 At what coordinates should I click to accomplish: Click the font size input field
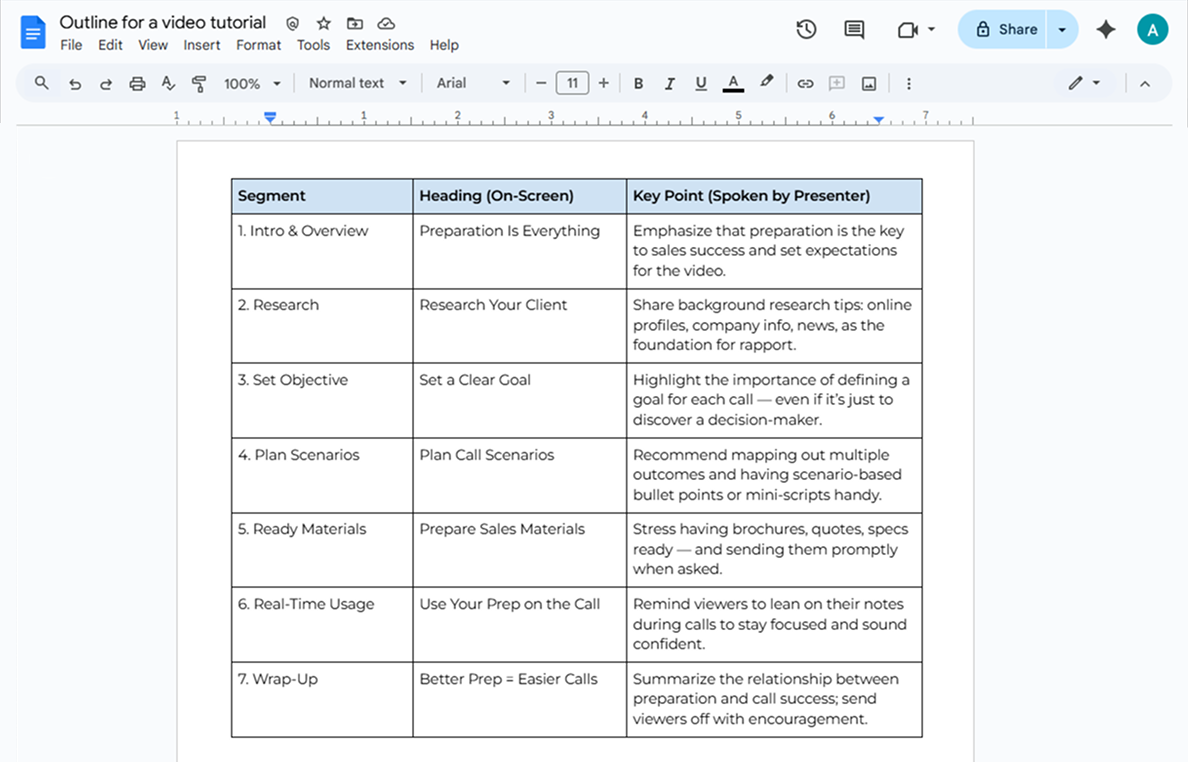click(572, 83)
